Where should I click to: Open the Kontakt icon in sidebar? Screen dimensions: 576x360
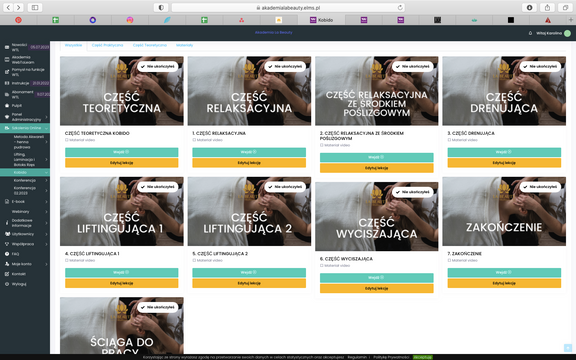pyautogui.click(x=7, y=274)
